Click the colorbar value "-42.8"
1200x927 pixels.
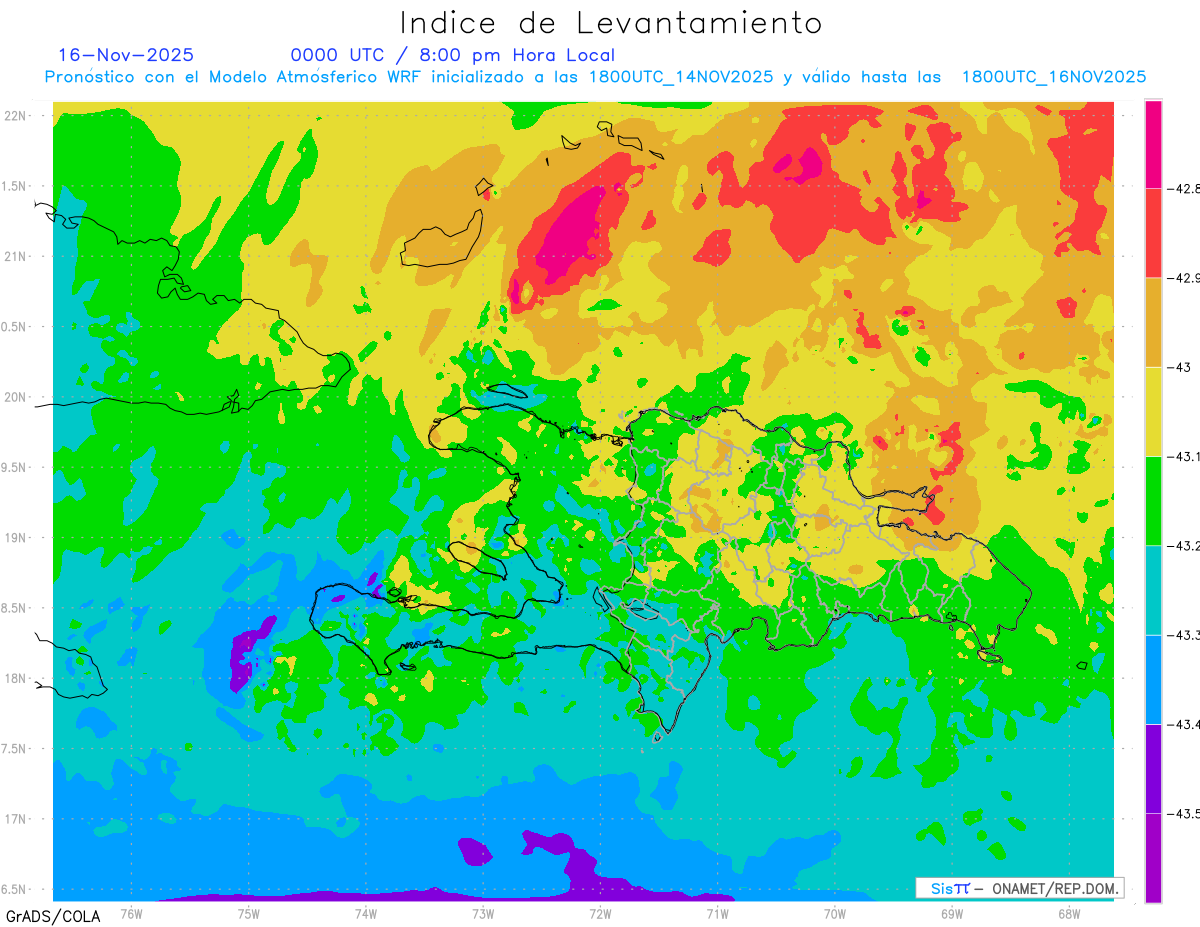pos(1182,188)
